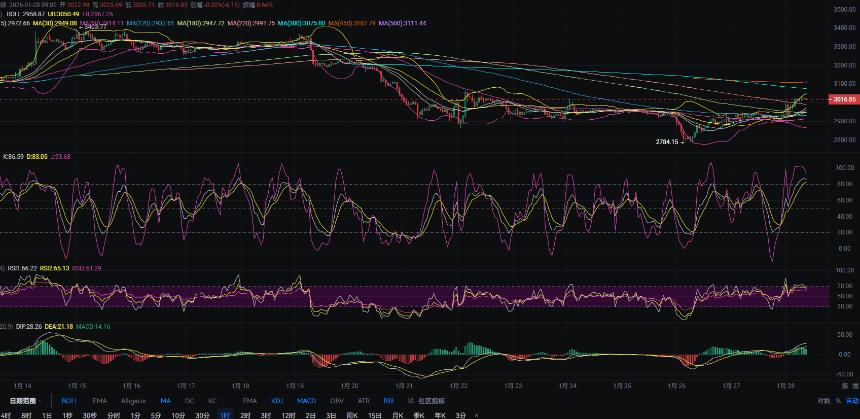Click the 1月 28 date axis label
The height and width of the screenshot is (419, 860).
click(784, 385)
